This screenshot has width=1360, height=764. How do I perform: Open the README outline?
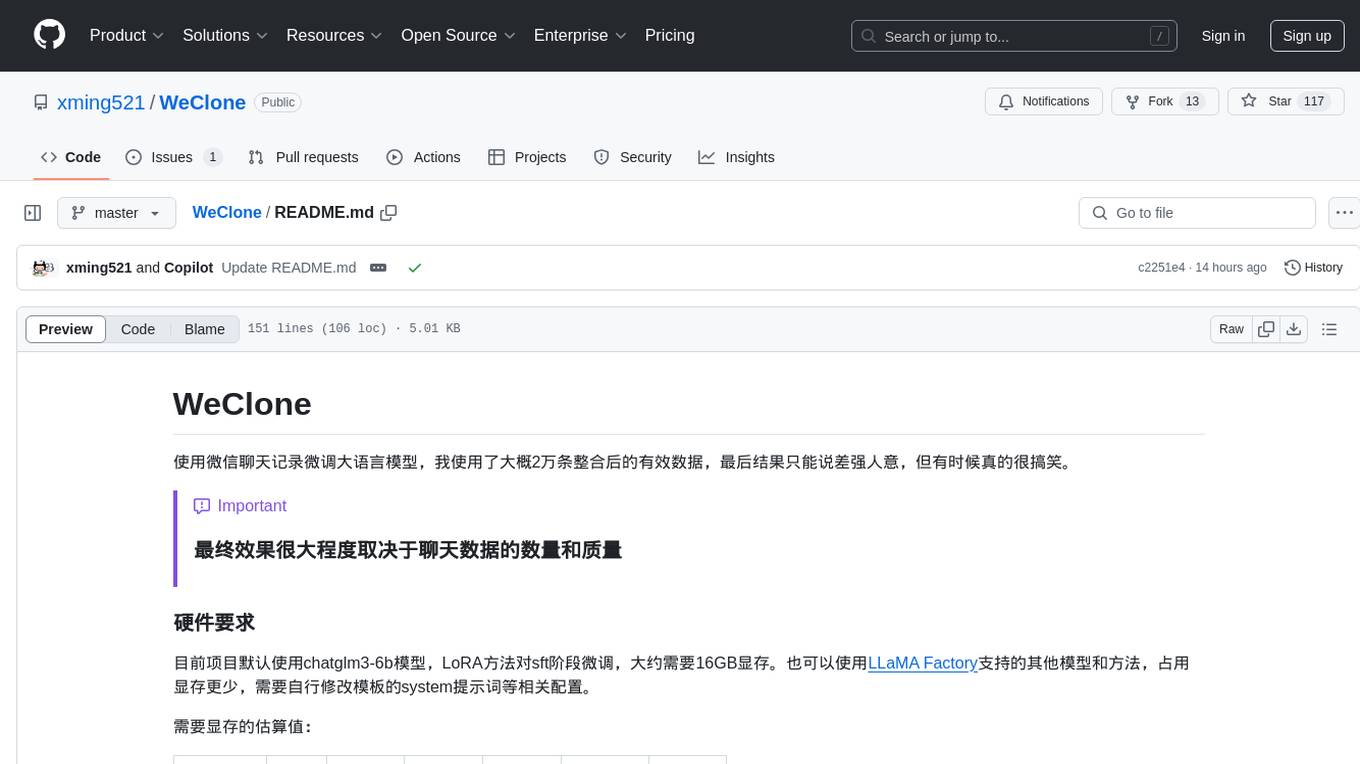coord(1329,329)
